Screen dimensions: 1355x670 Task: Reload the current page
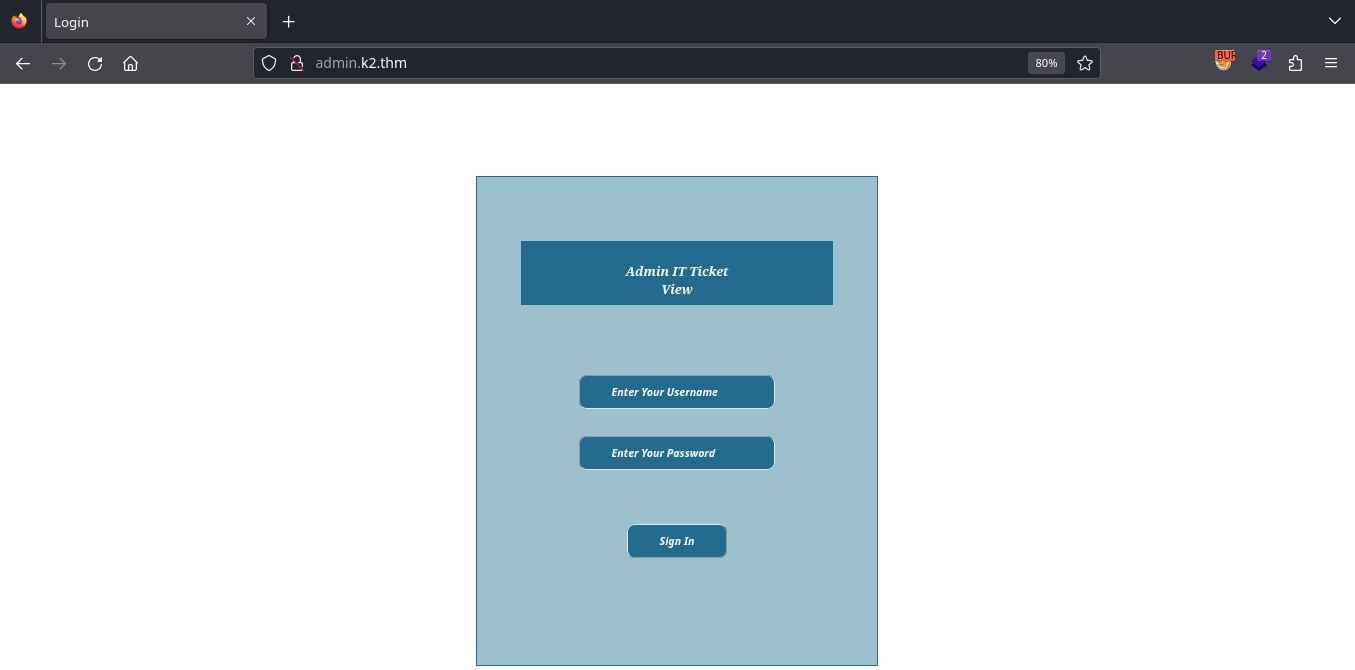pos(95,63)
